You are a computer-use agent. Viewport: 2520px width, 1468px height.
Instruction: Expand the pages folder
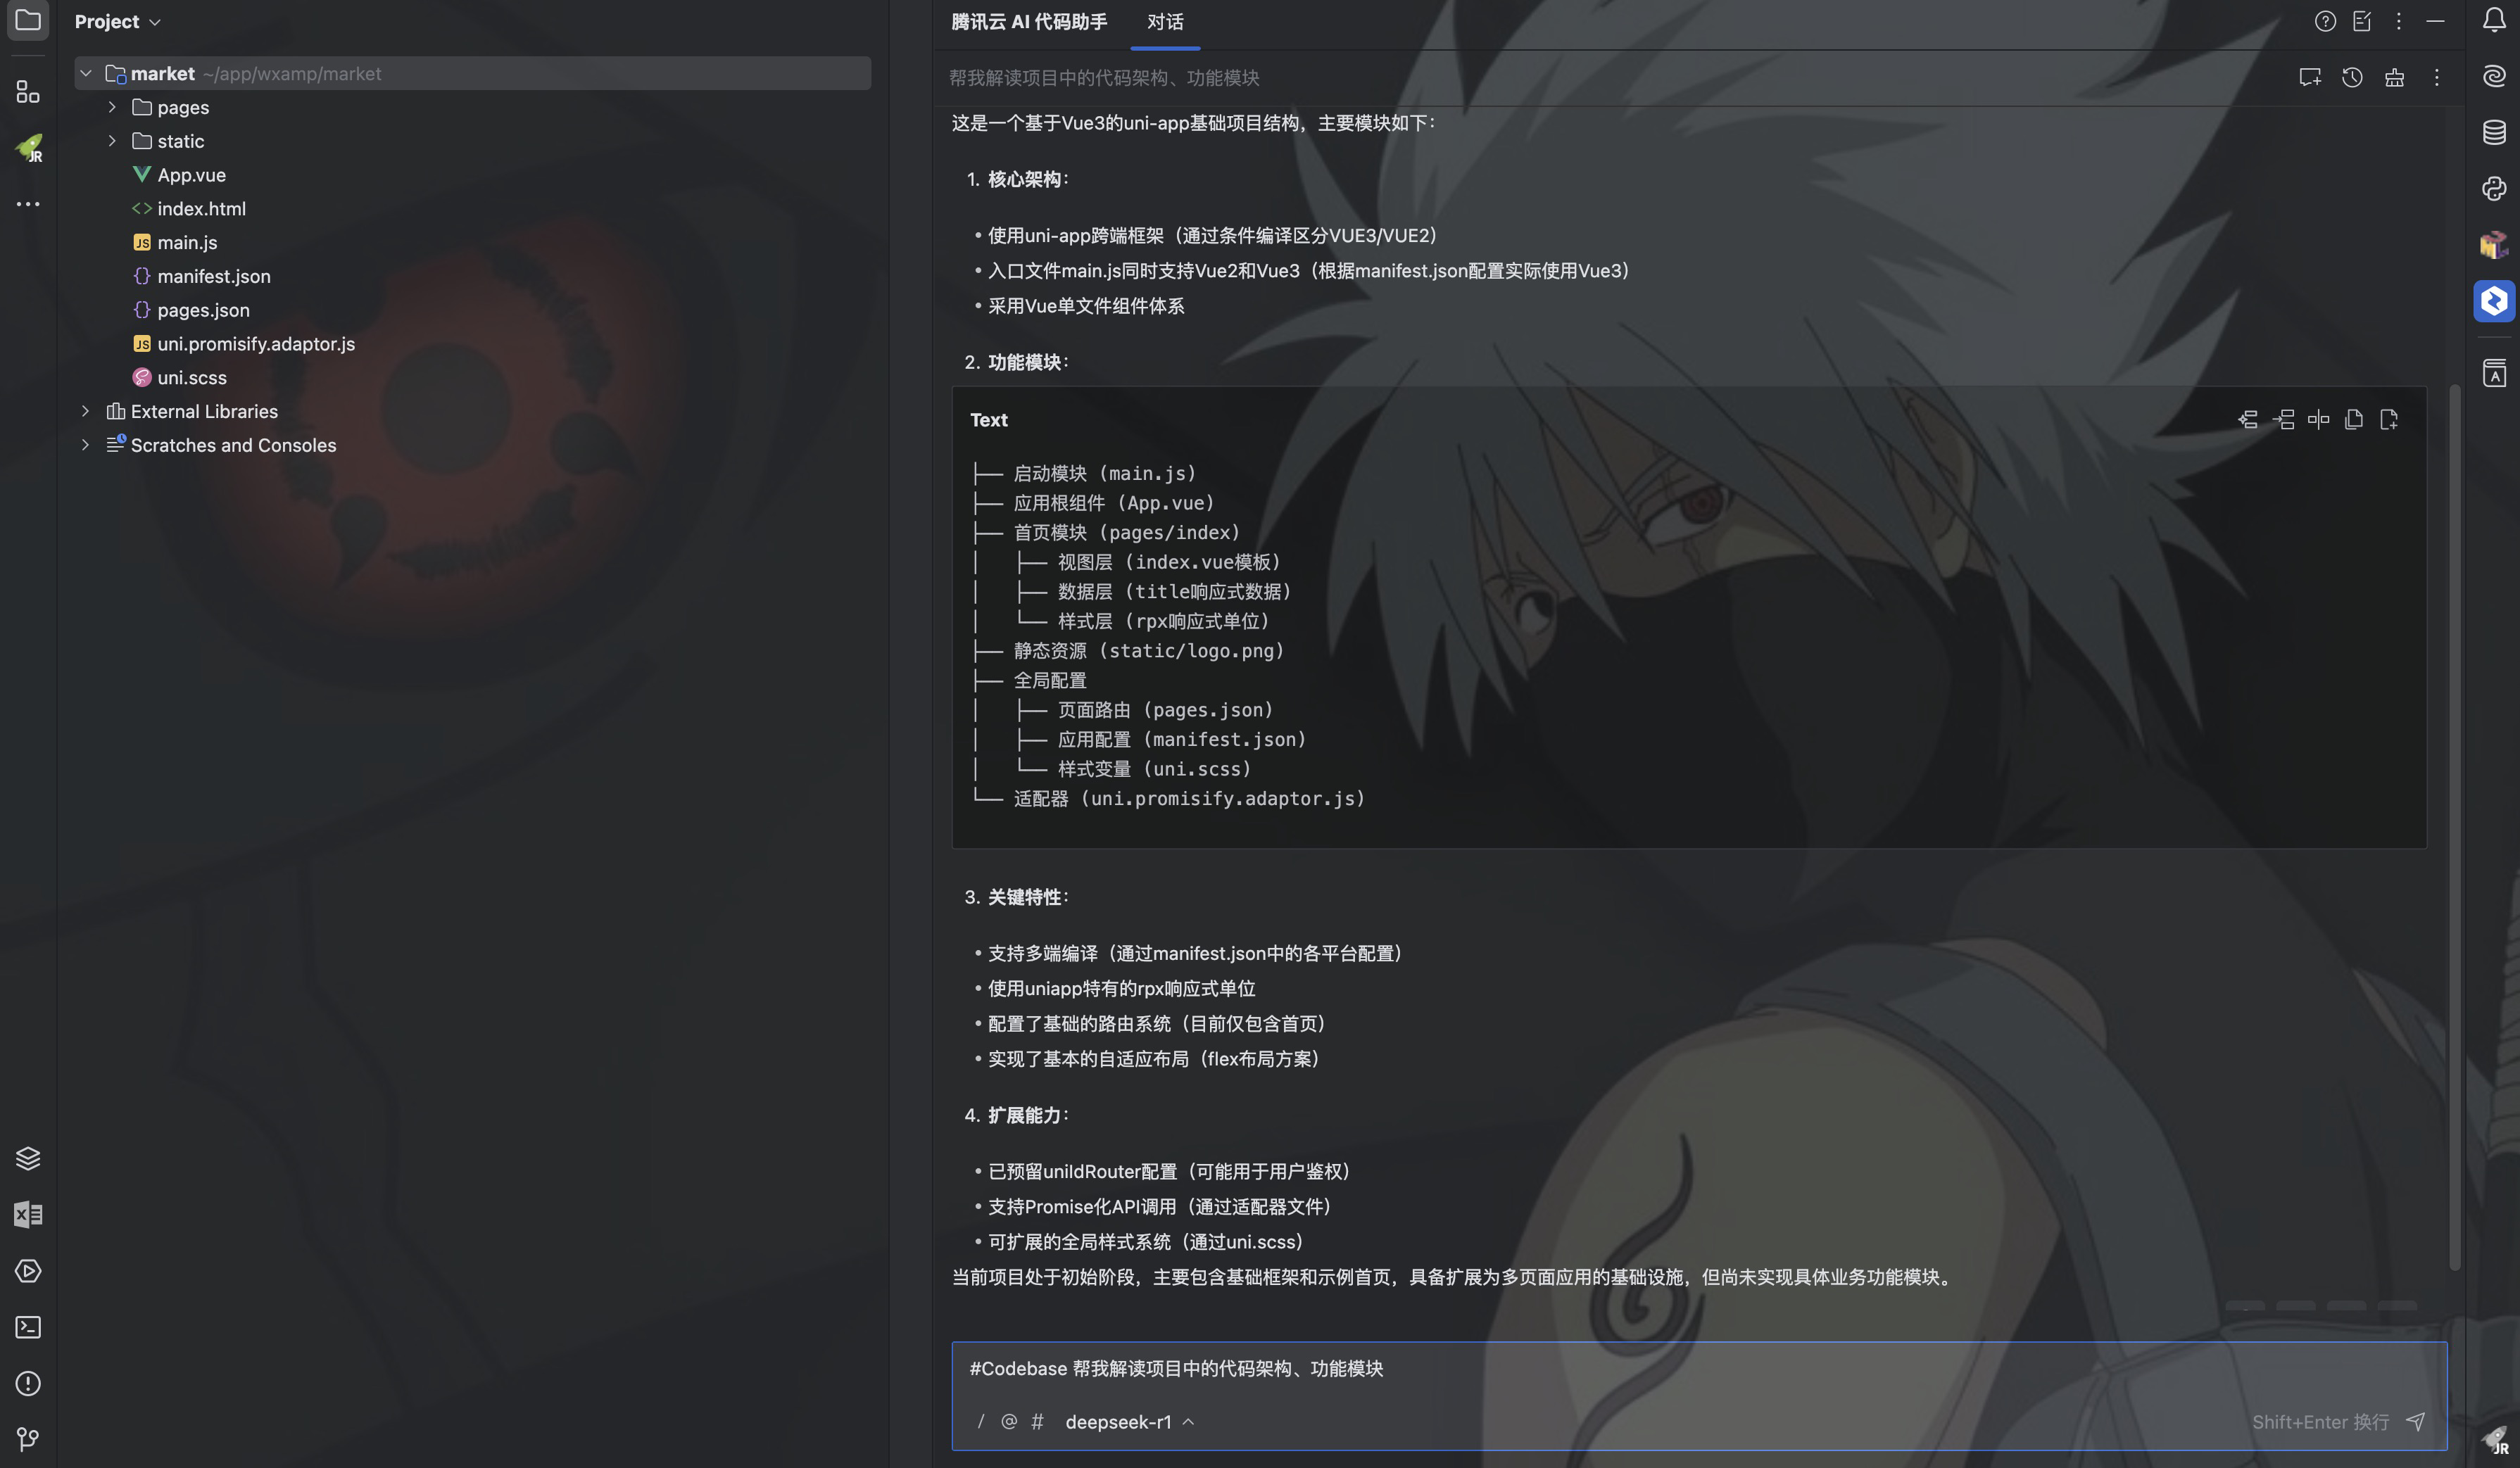(112, 107)
